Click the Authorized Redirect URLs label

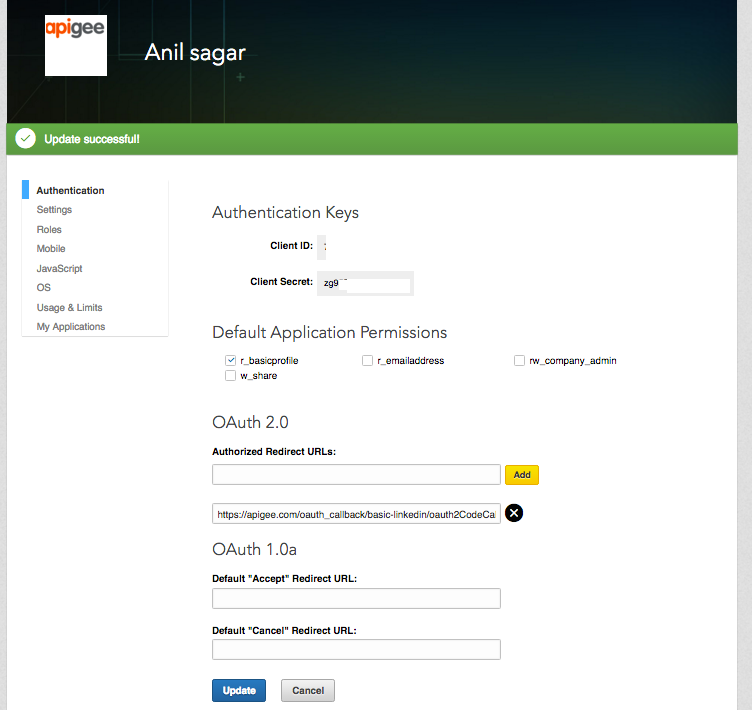pyautogui.click(x=274, y=451)
